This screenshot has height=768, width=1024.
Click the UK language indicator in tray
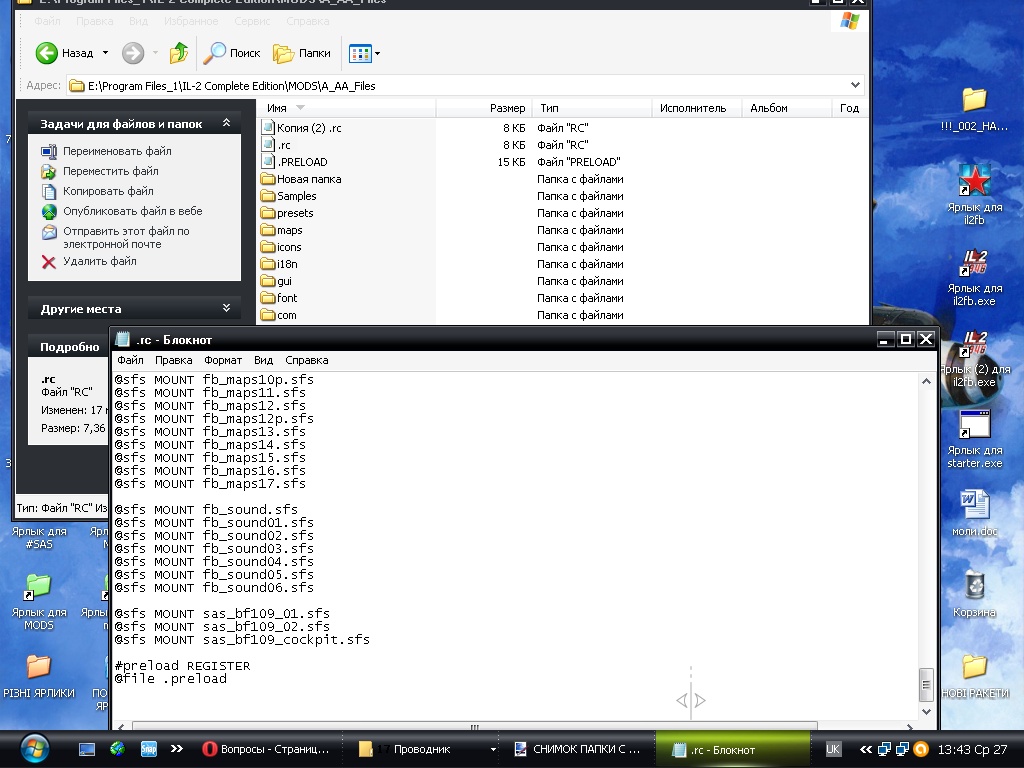coord(833,749)
